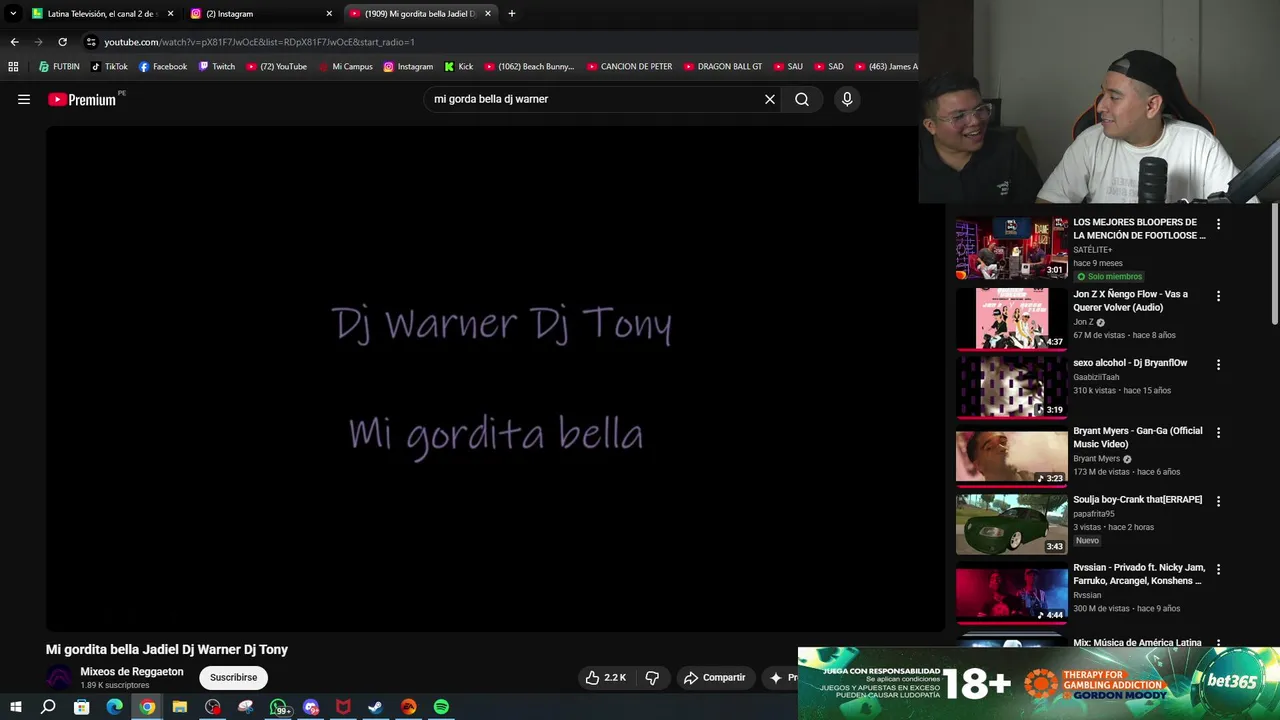Open the EA app from taskbar
Screen dimensions: 1280x720
408,707
